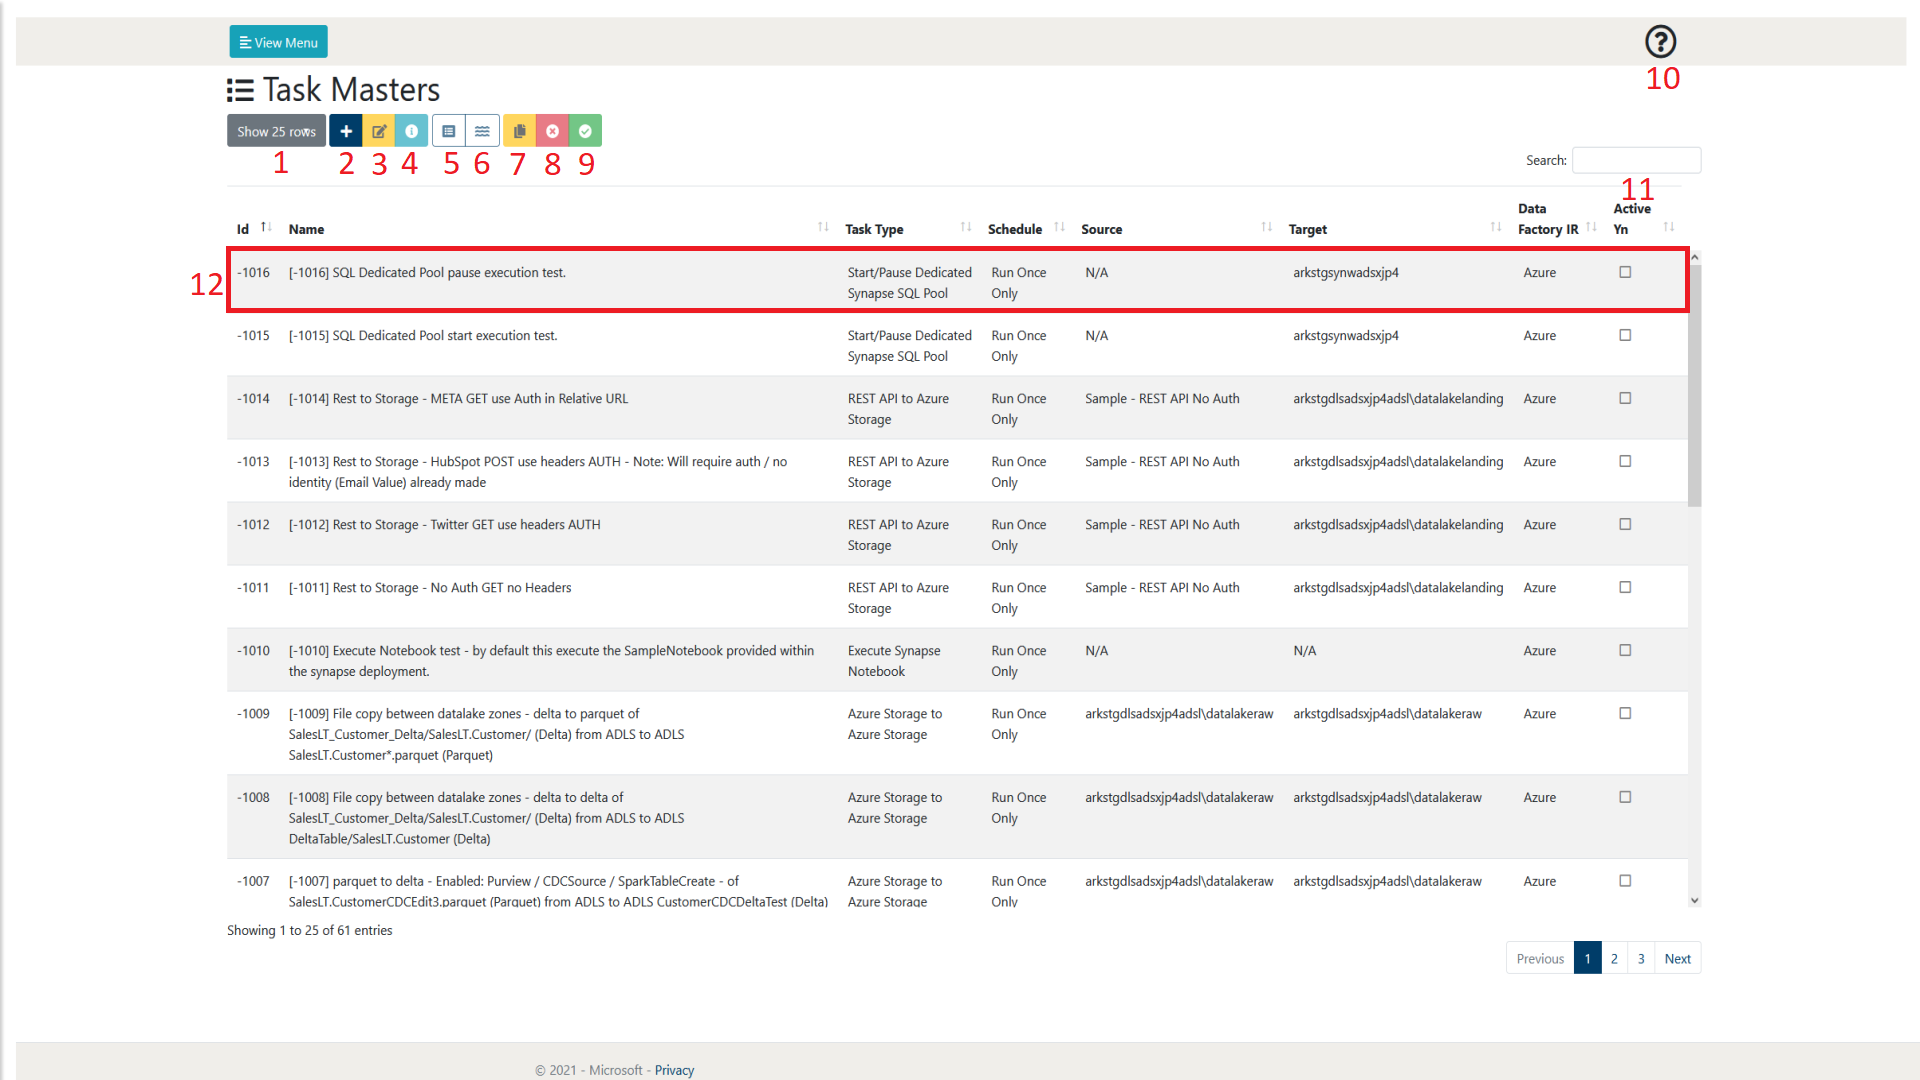Image resolution: width=1920 pixels, height=1080 pixels.
Task: Open the Show 25 rows dropdown
Action: (x=276, y=131)
